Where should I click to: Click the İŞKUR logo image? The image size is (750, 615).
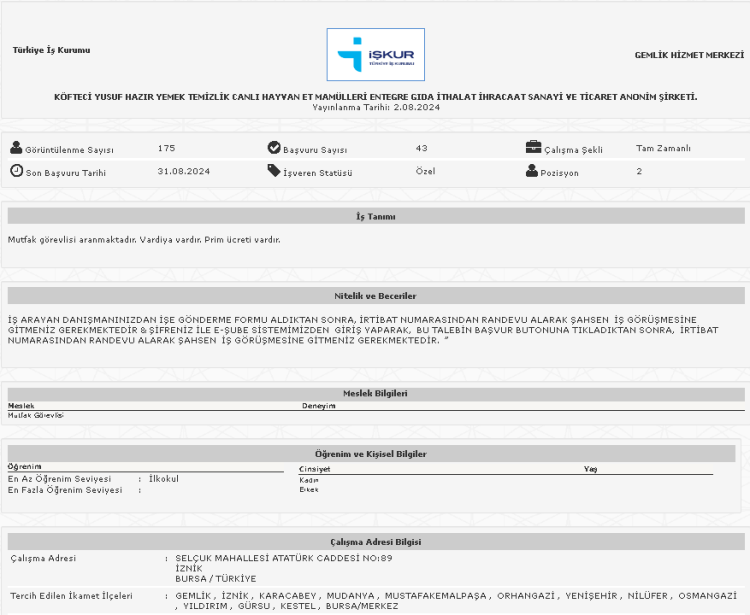tap(375, 54)
